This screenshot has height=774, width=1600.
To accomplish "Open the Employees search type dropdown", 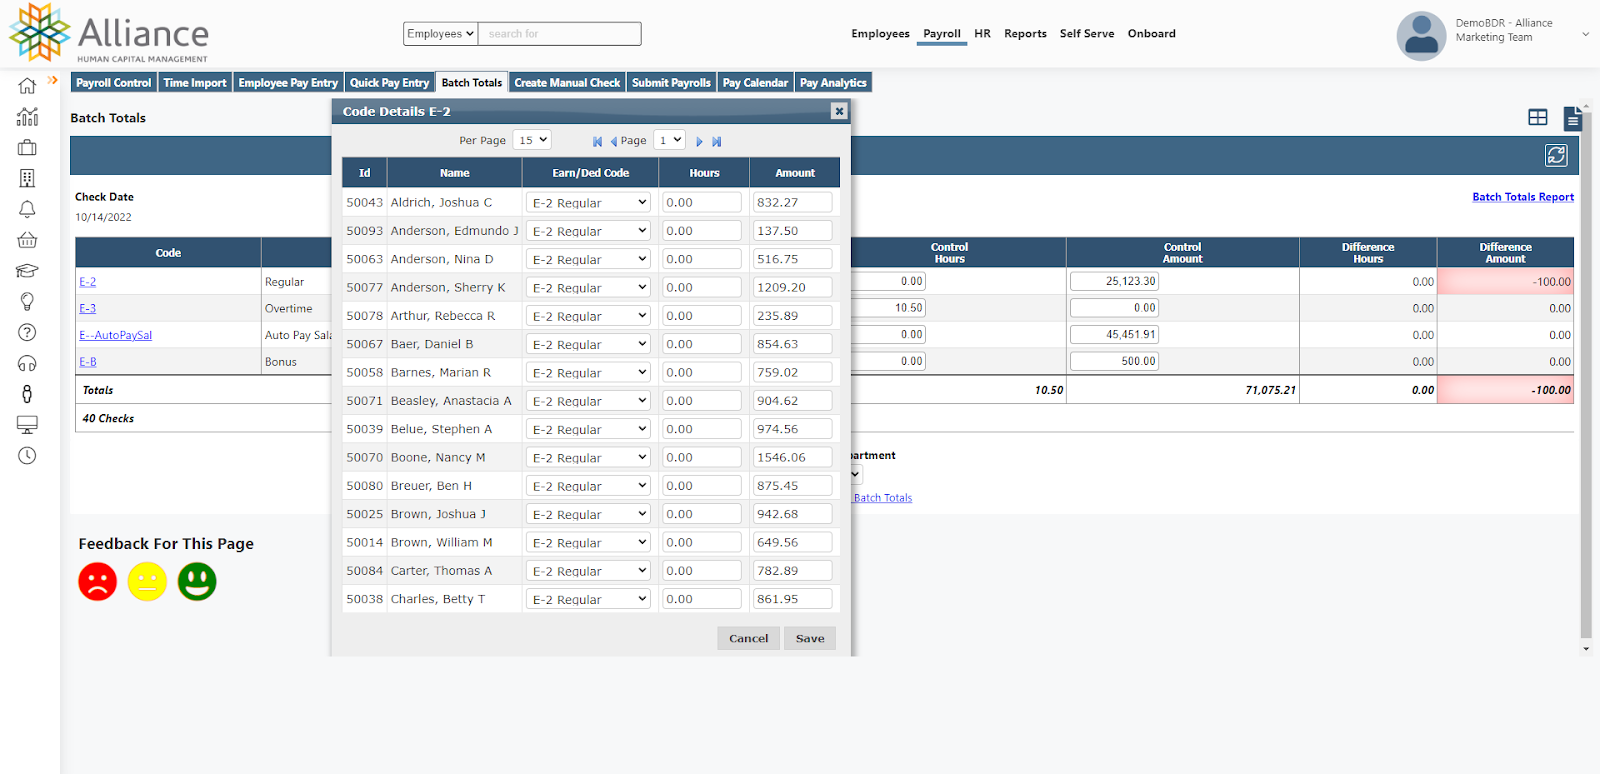I will click(x=440, y=34).
